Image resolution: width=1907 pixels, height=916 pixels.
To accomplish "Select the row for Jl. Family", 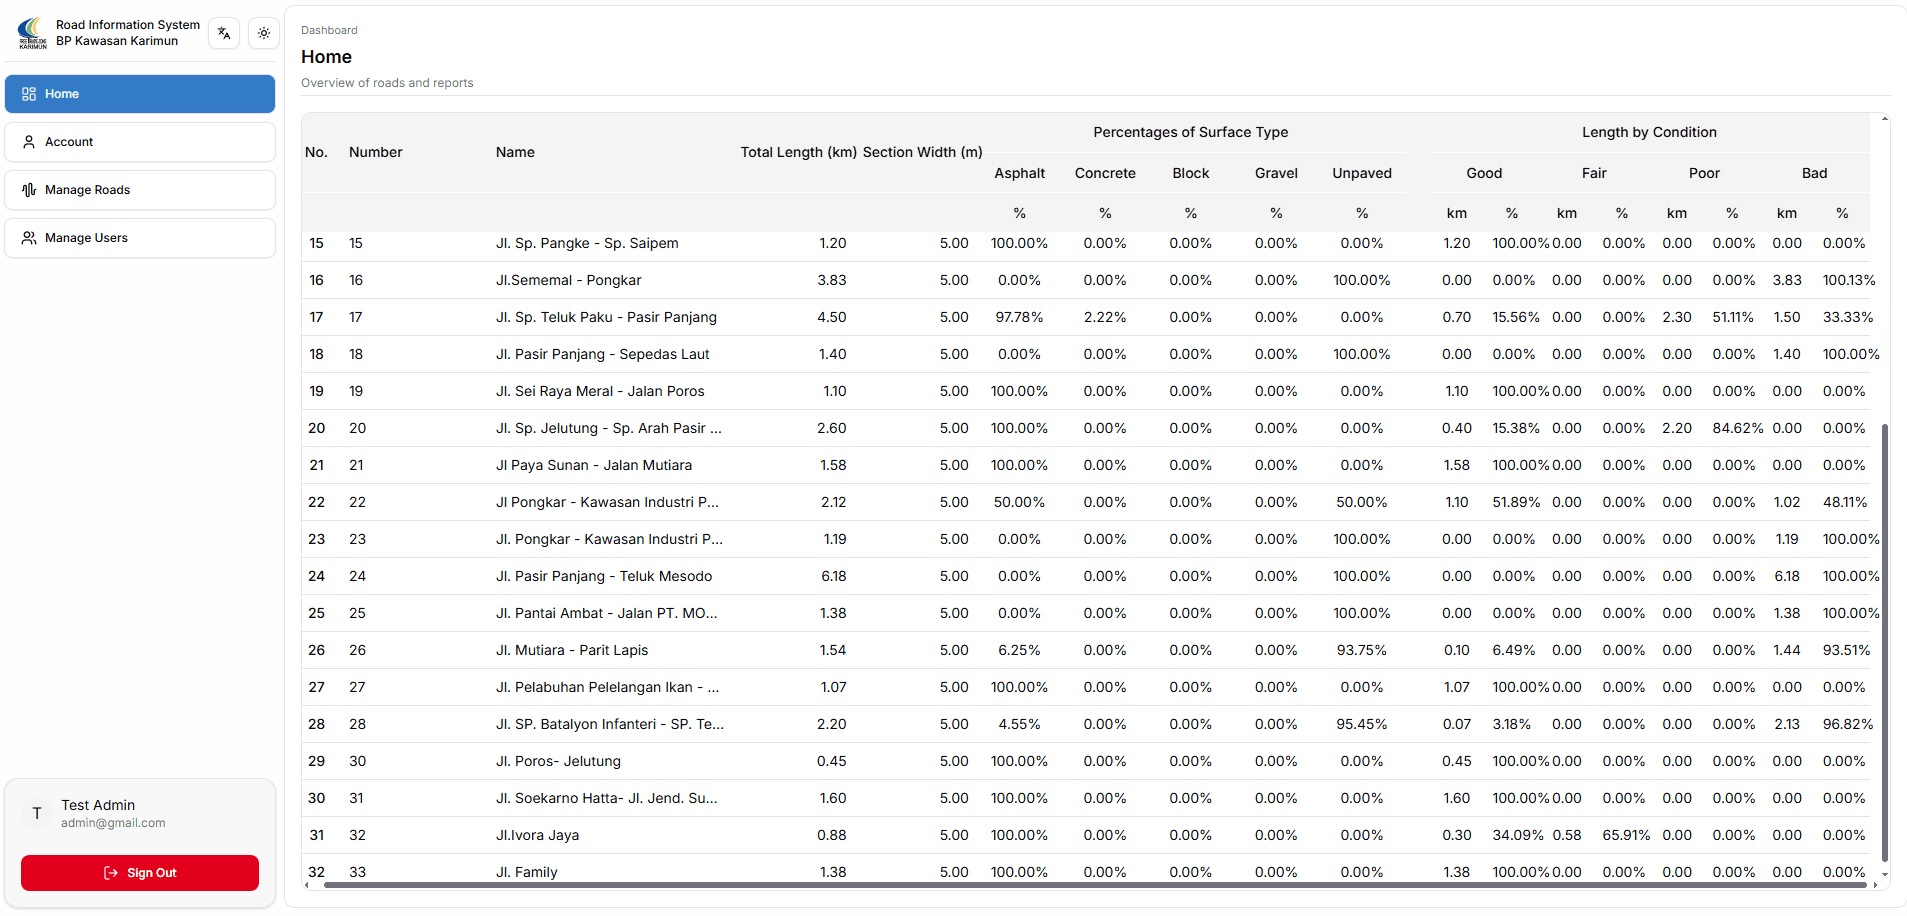I will coord(527,871).
